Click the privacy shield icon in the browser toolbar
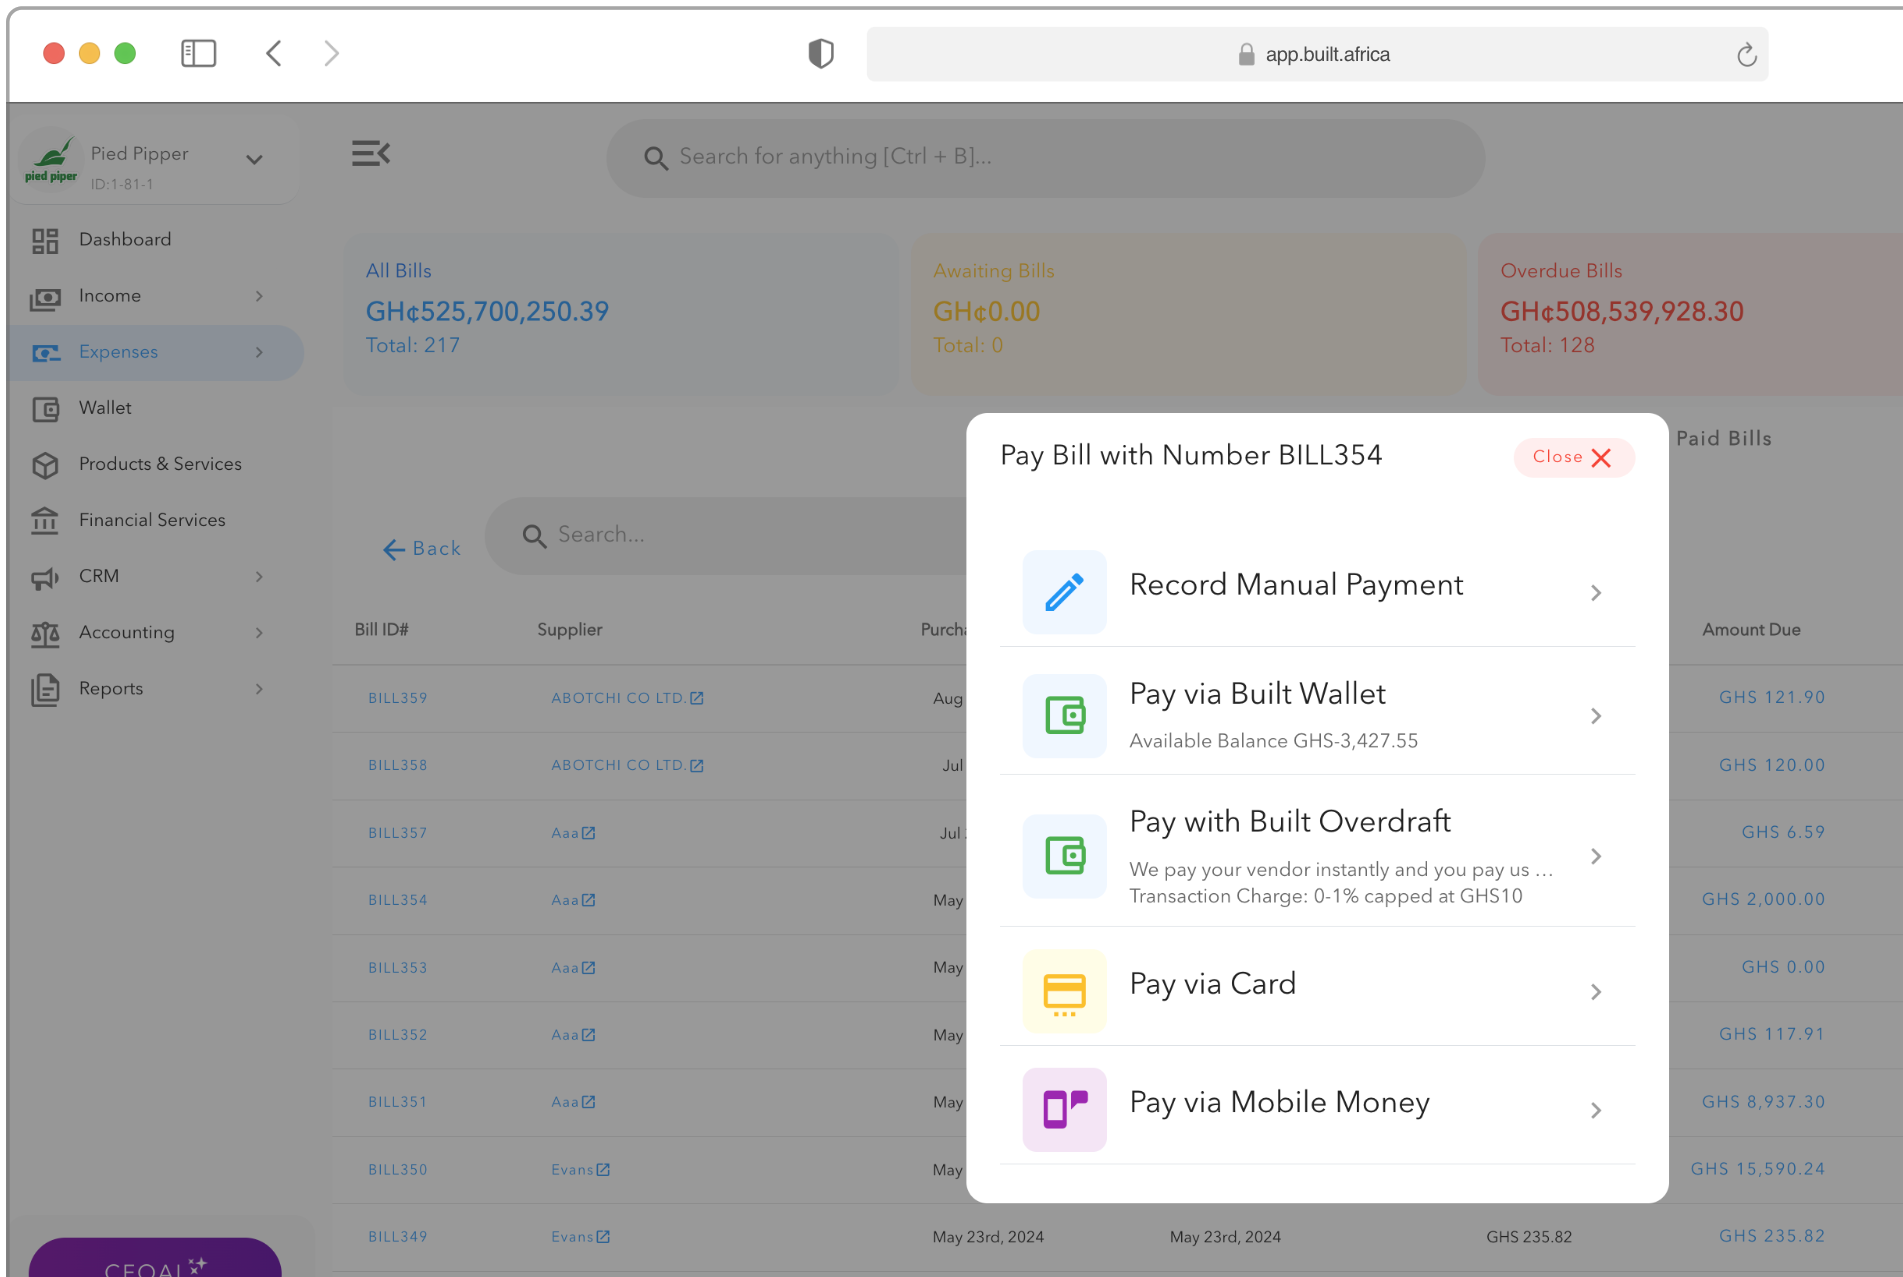Screen dimensions: 1903x1277 coord(820,54)
